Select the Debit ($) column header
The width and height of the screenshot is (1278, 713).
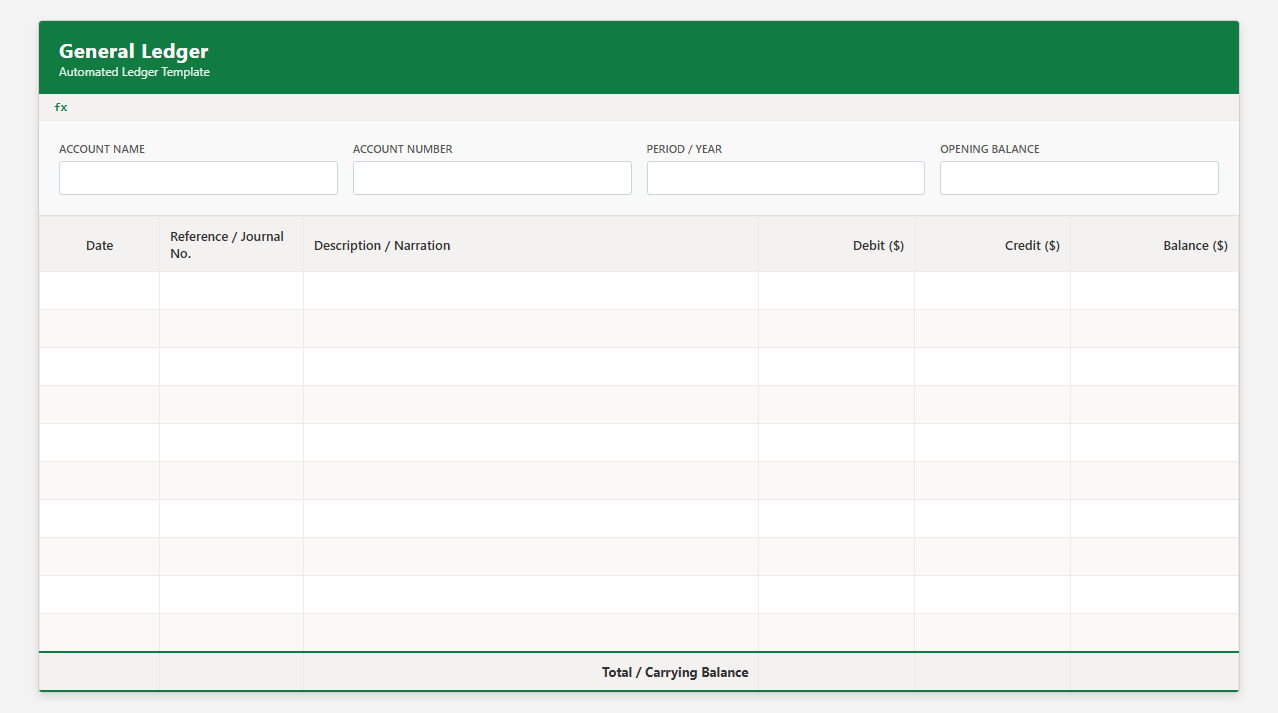[837, 245]
